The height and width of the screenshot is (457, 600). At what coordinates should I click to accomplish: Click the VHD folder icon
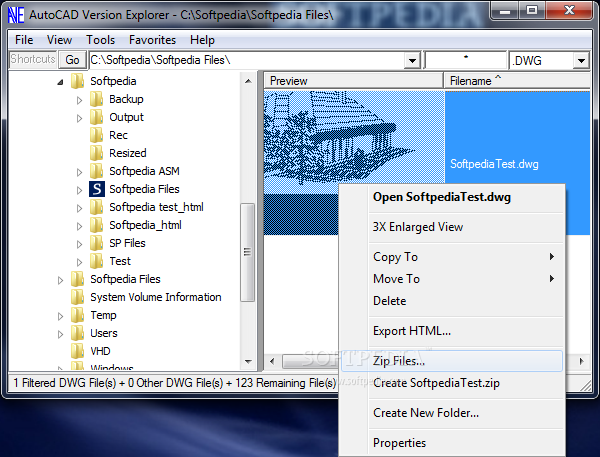(x=78, y=351)
